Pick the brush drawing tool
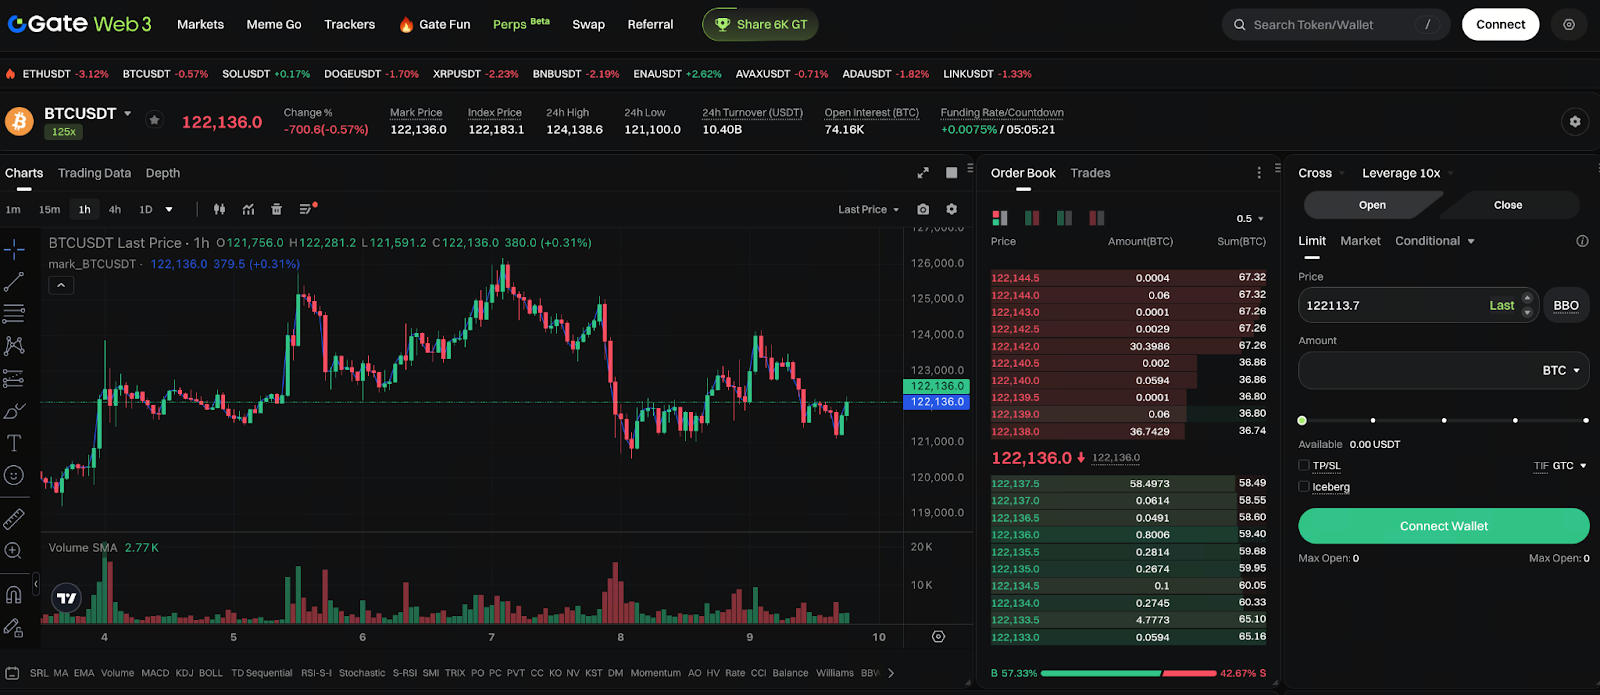 point(14,411)
